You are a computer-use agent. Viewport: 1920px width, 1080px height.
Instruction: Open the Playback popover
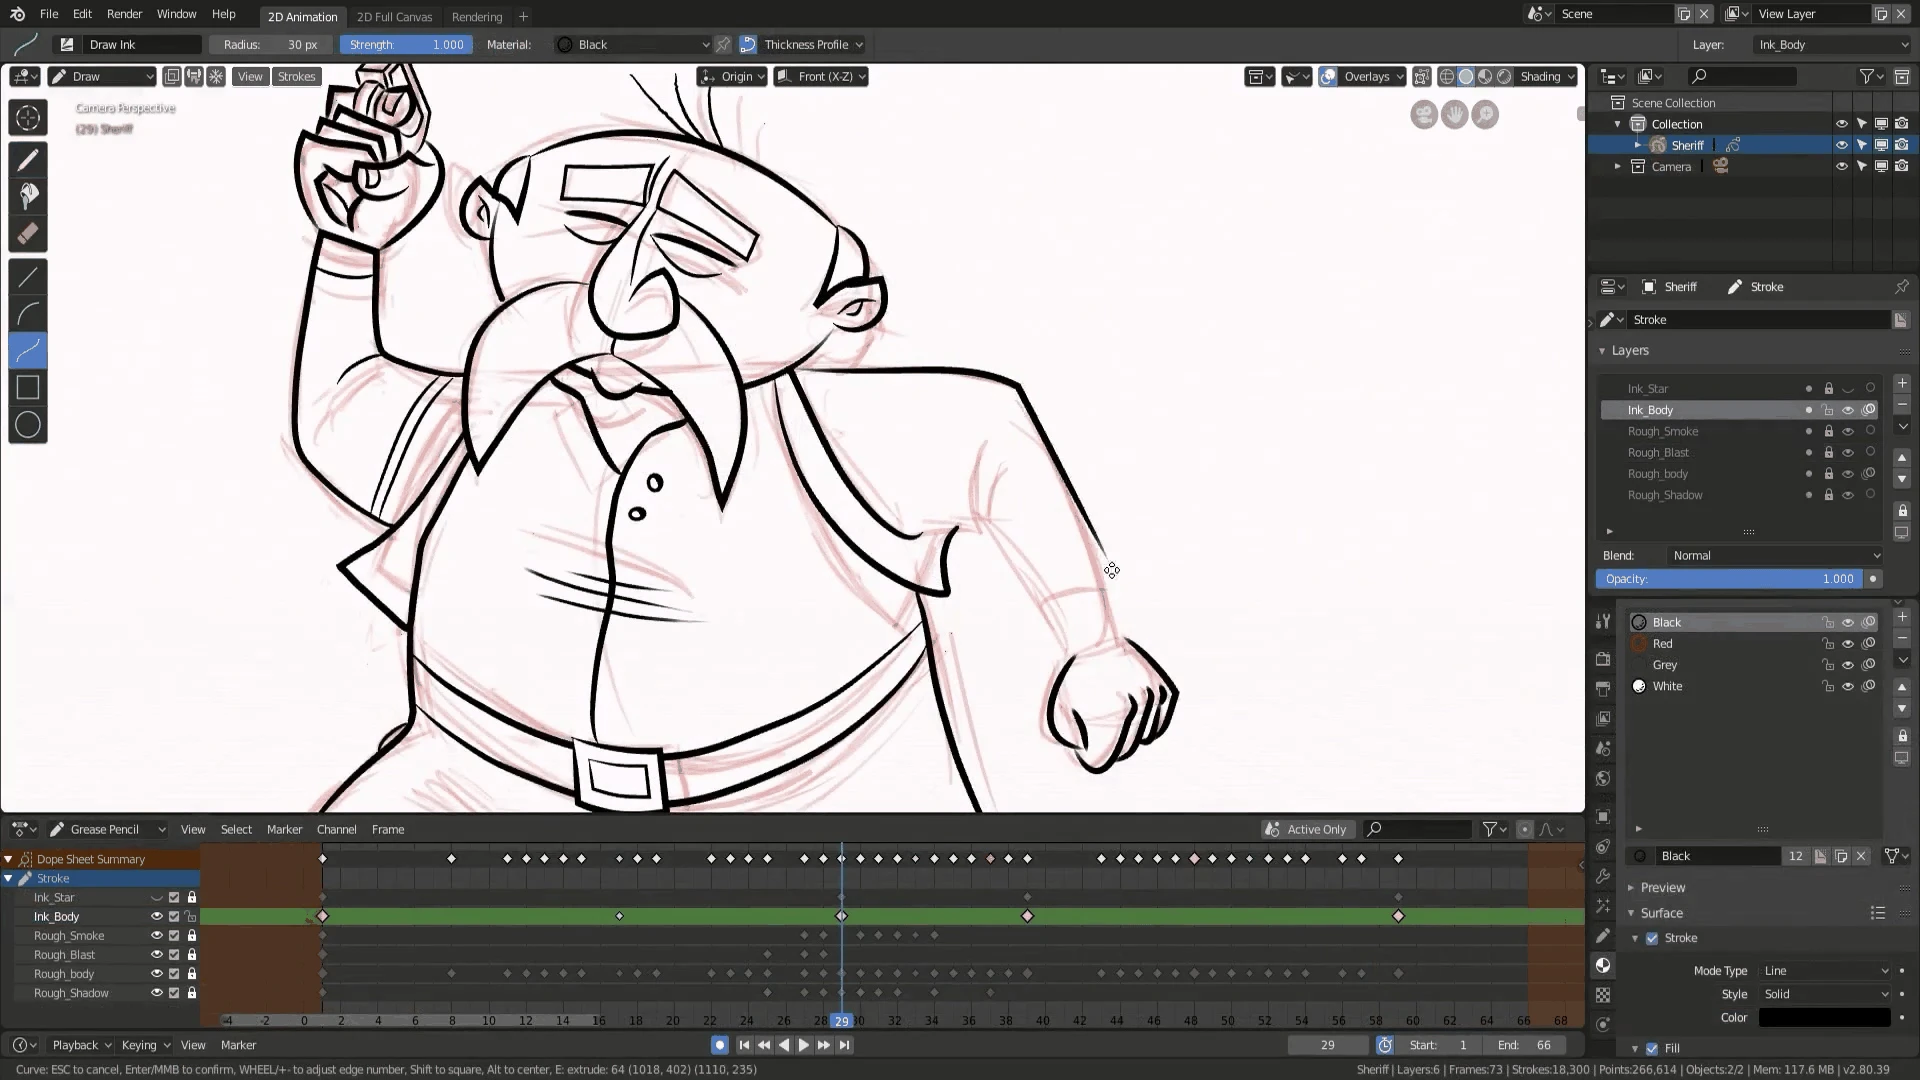[81, 1045]
